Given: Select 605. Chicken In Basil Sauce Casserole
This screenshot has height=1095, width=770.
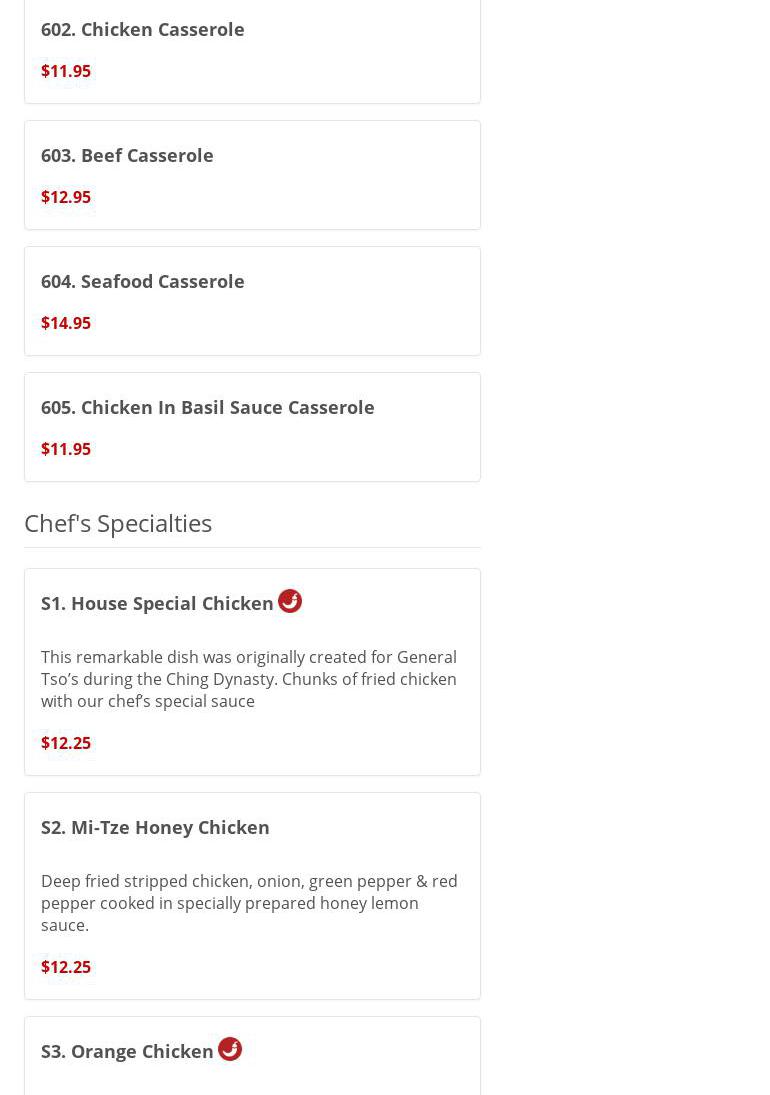Looking at the screenshot, I should coord(208,407).
